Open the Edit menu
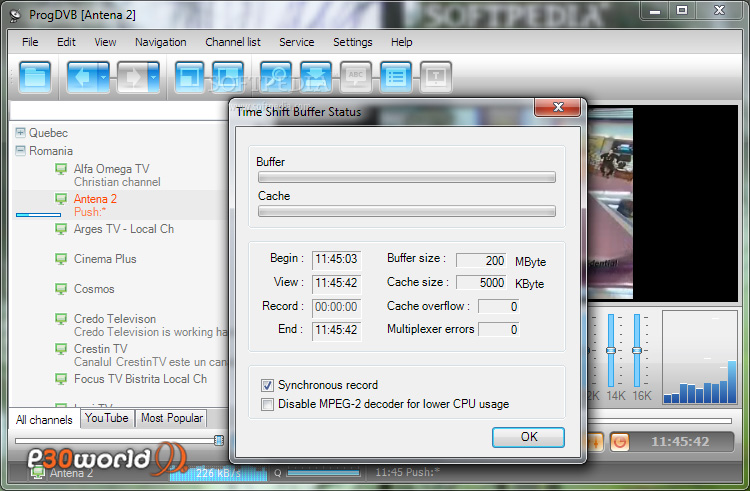This screenshot has width=750, height=491. (x=66, y=42)
